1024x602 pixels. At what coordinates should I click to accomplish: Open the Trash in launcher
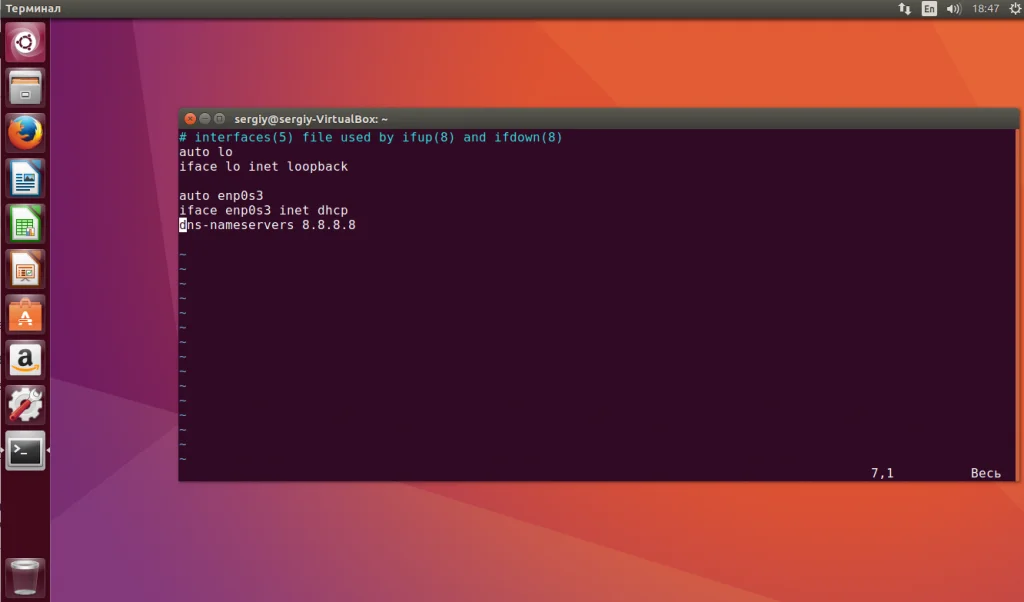(25, 577)
